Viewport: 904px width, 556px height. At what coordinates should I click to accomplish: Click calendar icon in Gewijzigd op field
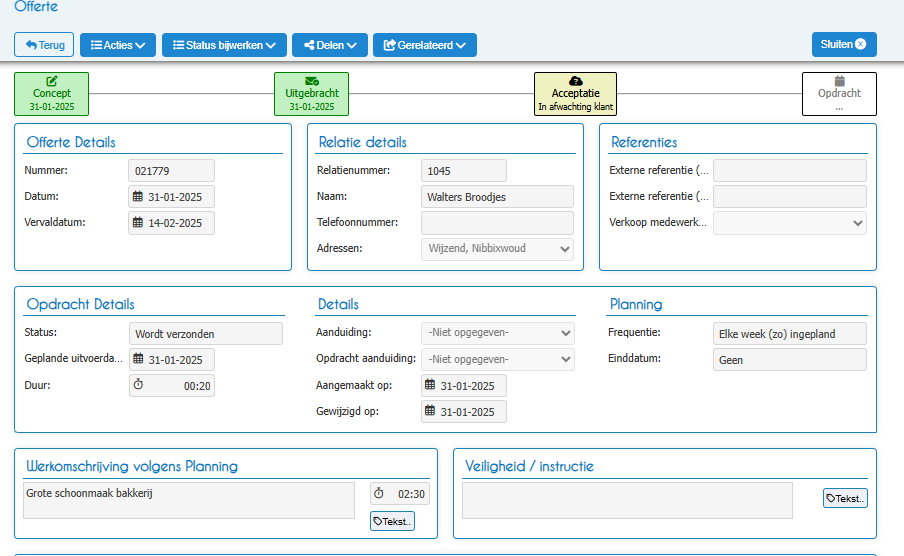pos(430,411)
